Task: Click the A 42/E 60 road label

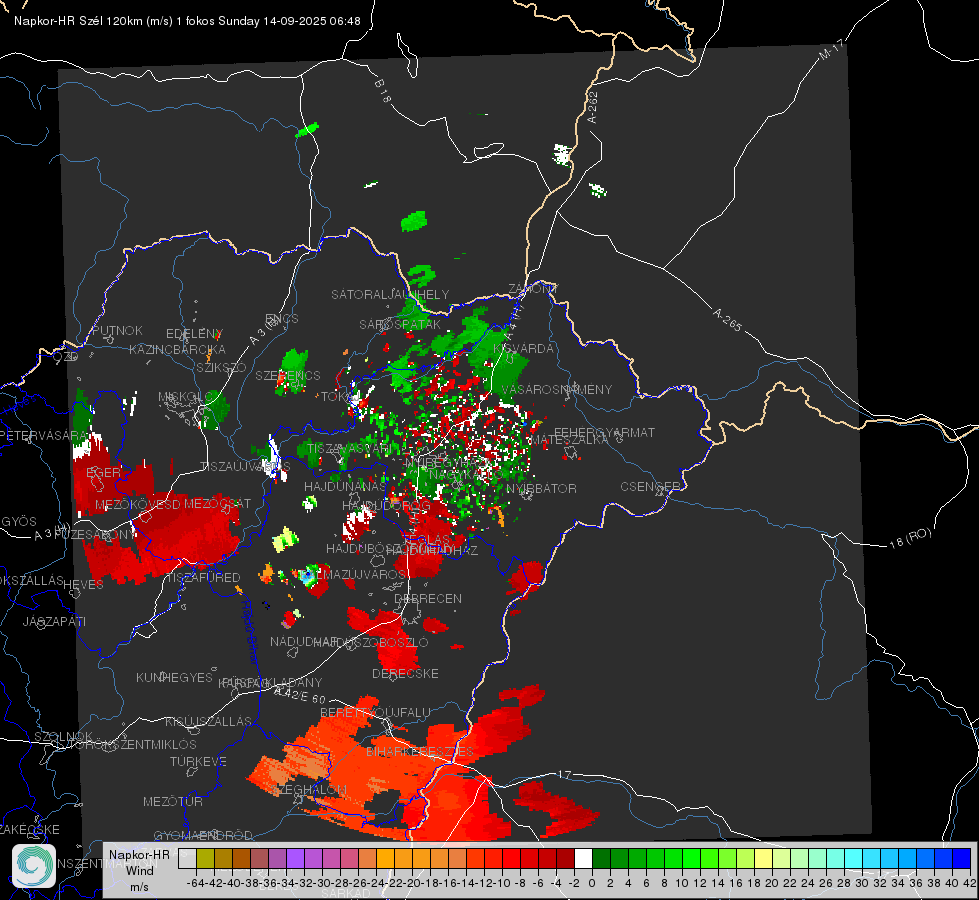Action: tap(300, 694)
